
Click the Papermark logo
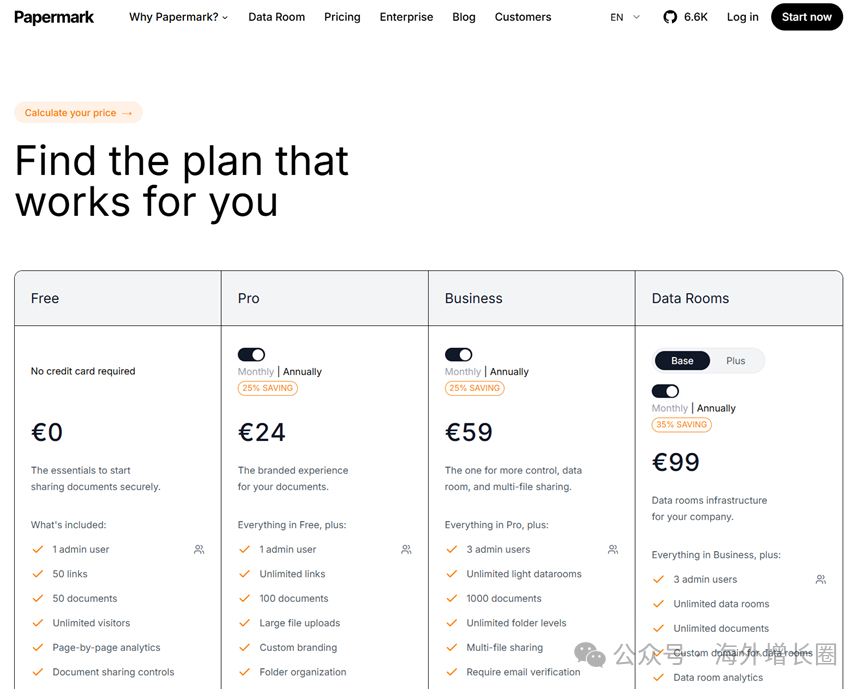click(x=54, y=17)
